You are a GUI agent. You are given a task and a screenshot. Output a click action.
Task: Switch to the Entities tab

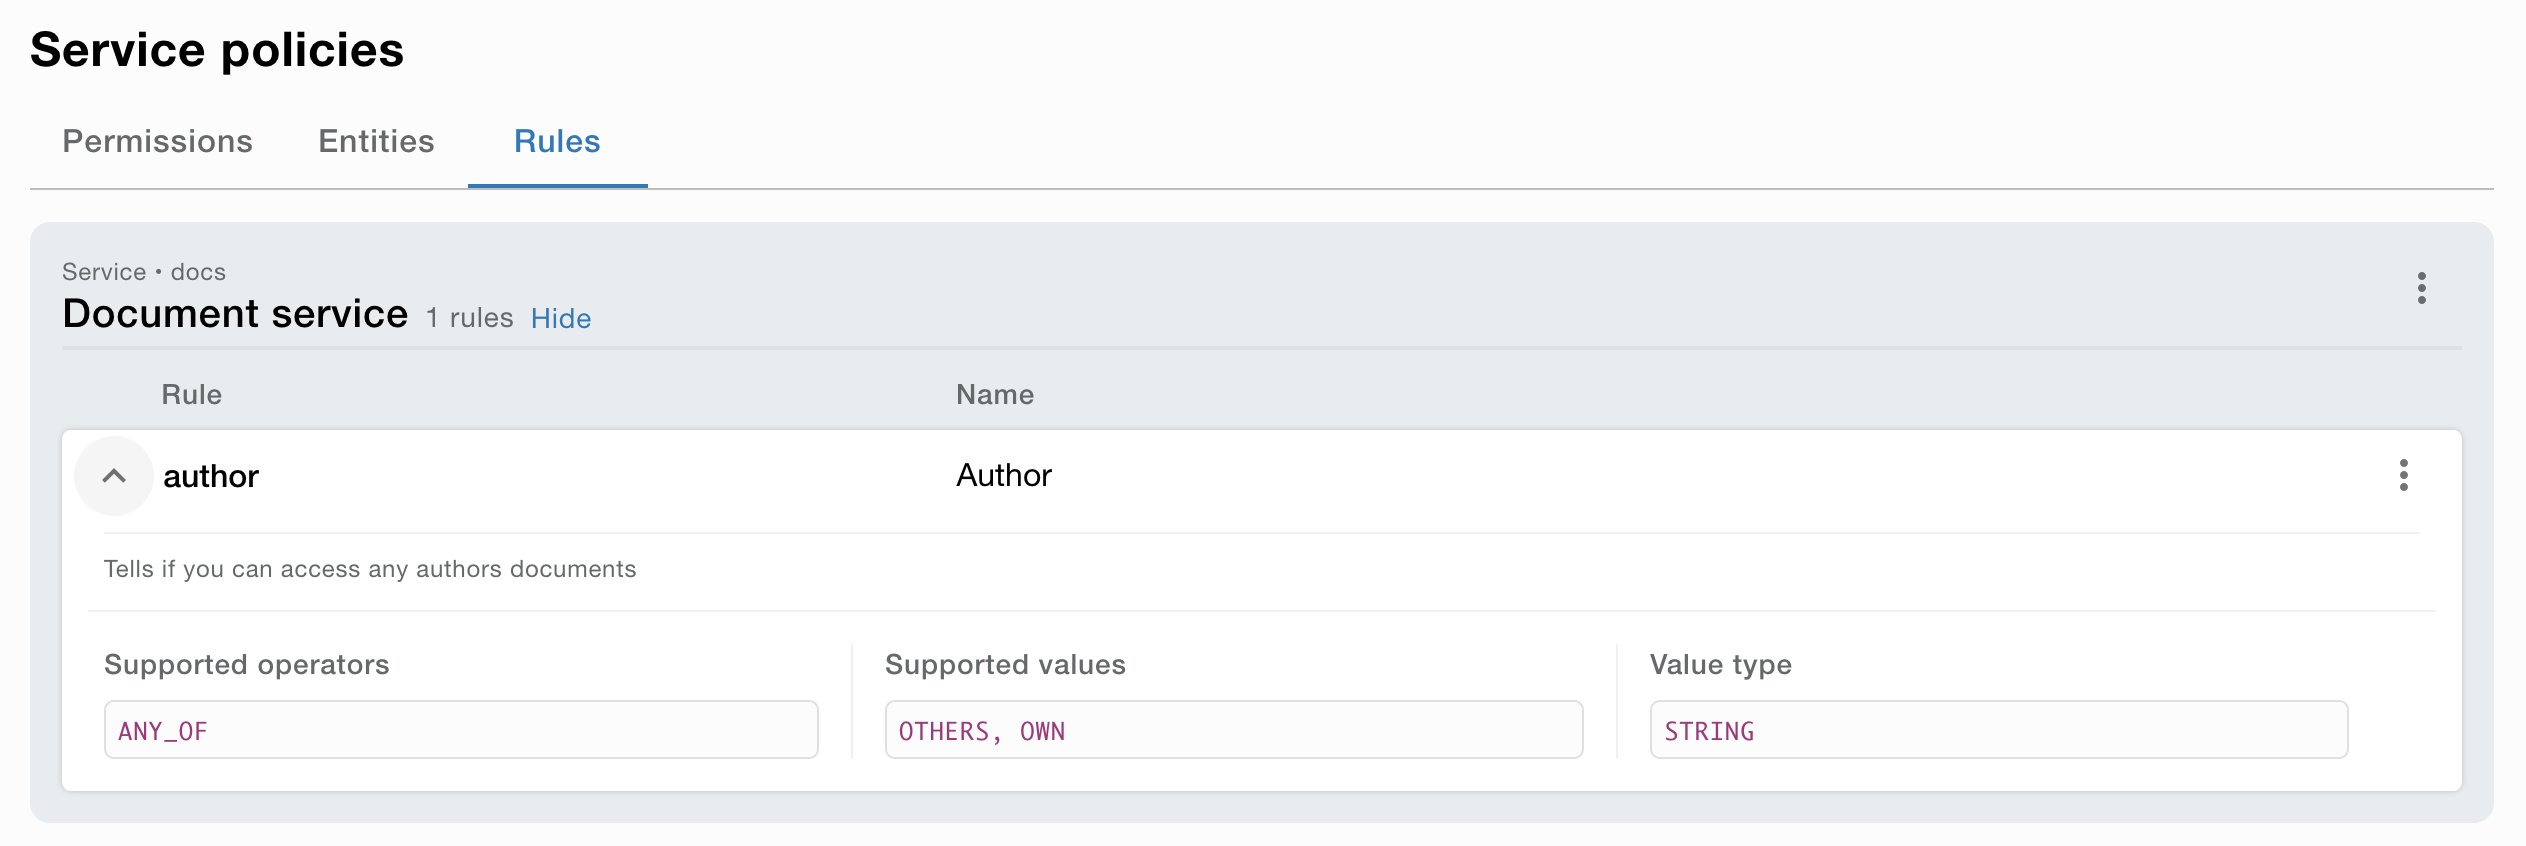(376, 142)
